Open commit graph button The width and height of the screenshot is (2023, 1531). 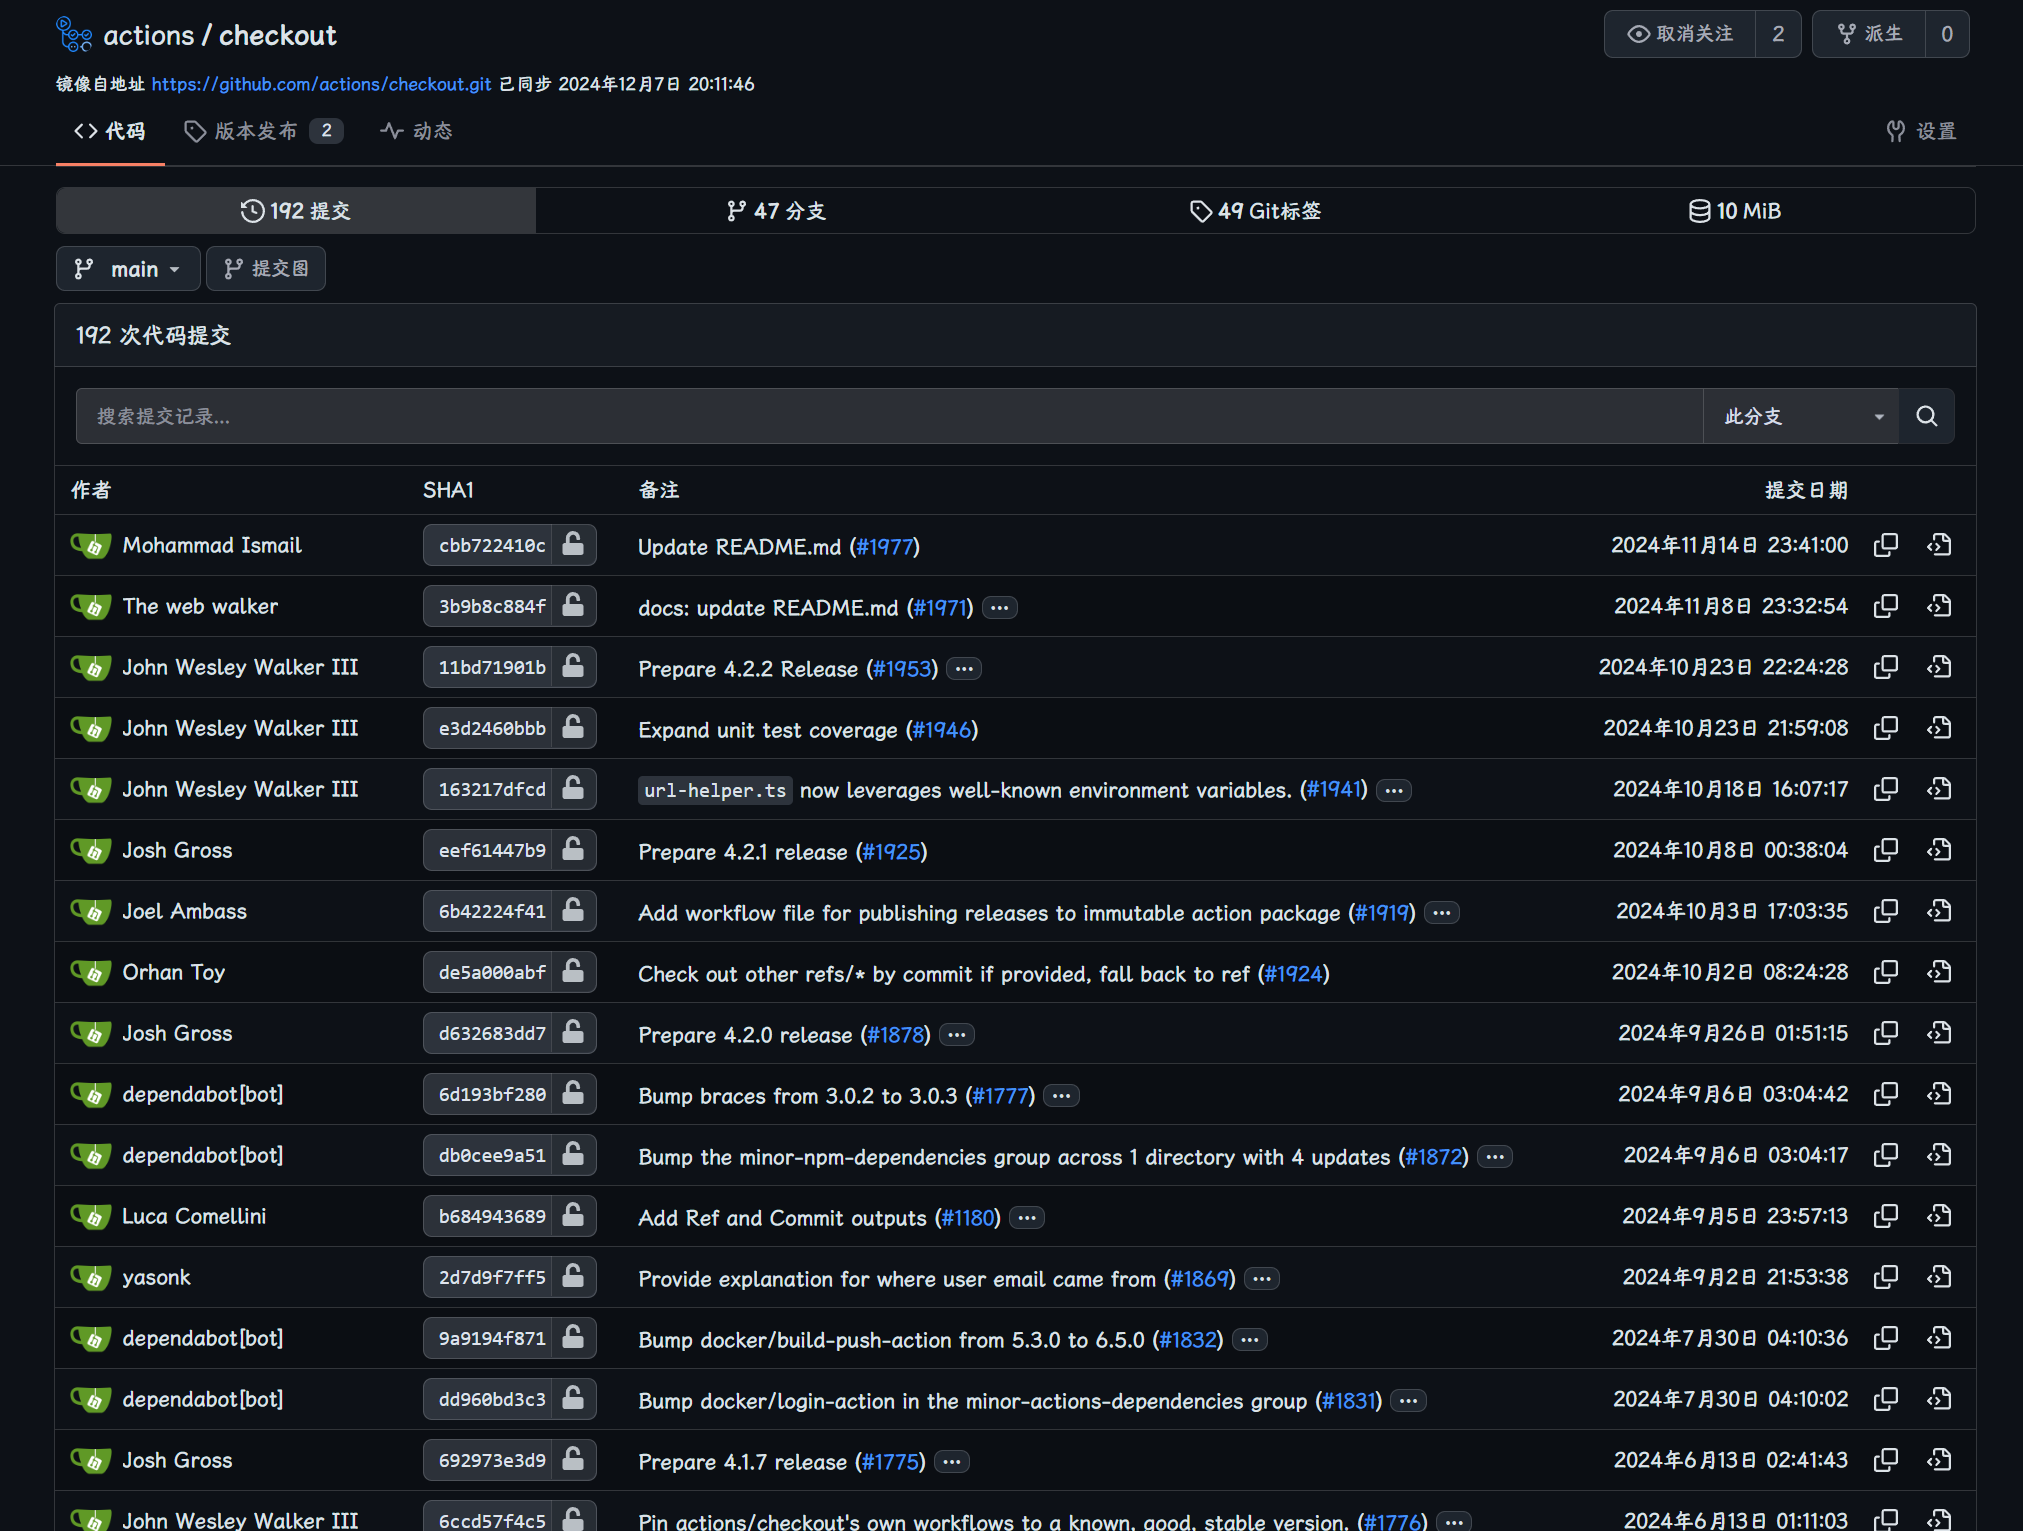click(266, 269)
